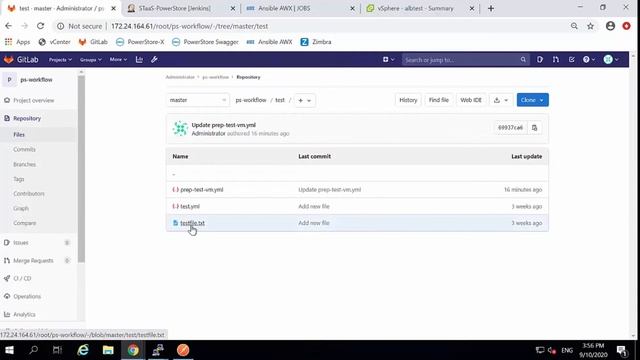640x360 pixels.
Task: Open vCenter bookmark
Action: [54, 42]
